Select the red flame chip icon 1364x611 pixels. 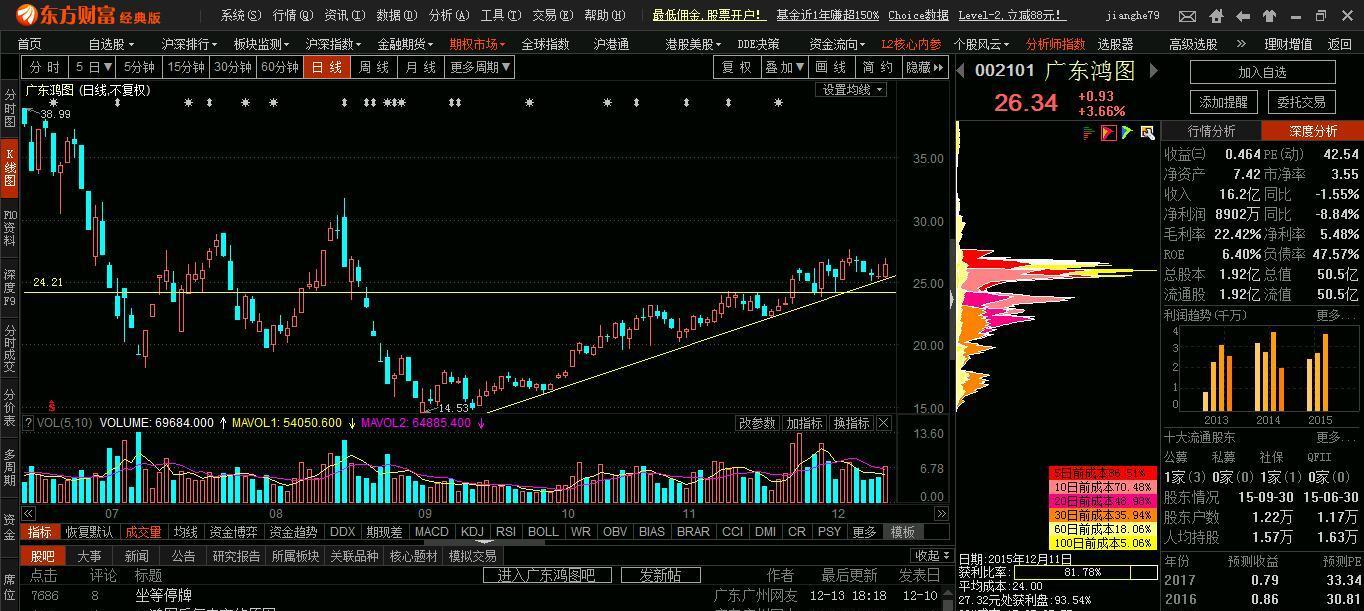pyautogui.click(x=1108, y=133)
